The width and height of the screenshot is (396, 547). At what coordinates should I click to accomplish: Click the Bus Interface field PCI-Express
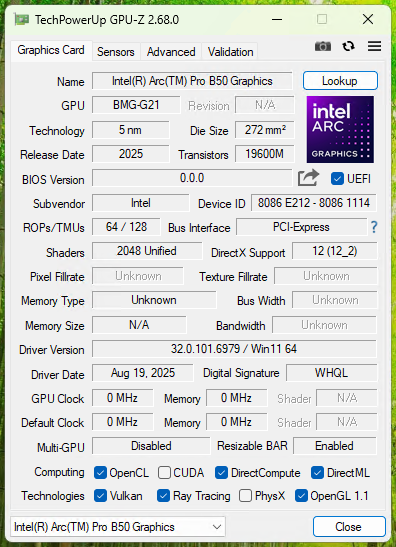(301, 227)
